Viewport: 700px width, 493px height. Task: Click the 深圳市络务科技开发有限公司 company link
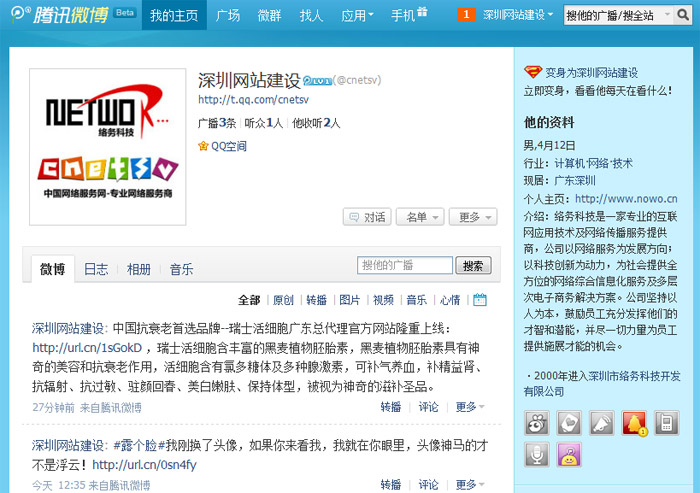602,384
